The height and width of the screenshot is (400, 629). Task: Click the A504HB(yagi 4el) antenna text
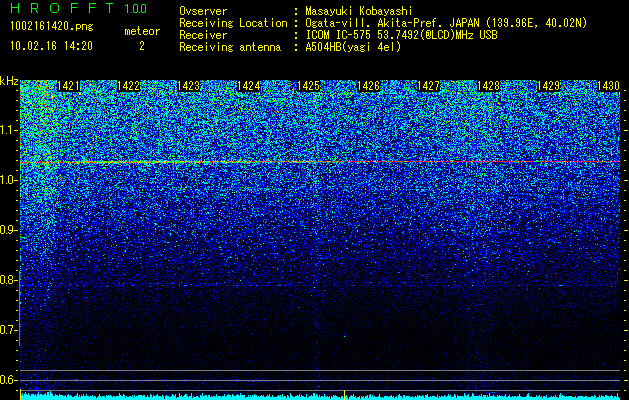[x=353, y=47]
